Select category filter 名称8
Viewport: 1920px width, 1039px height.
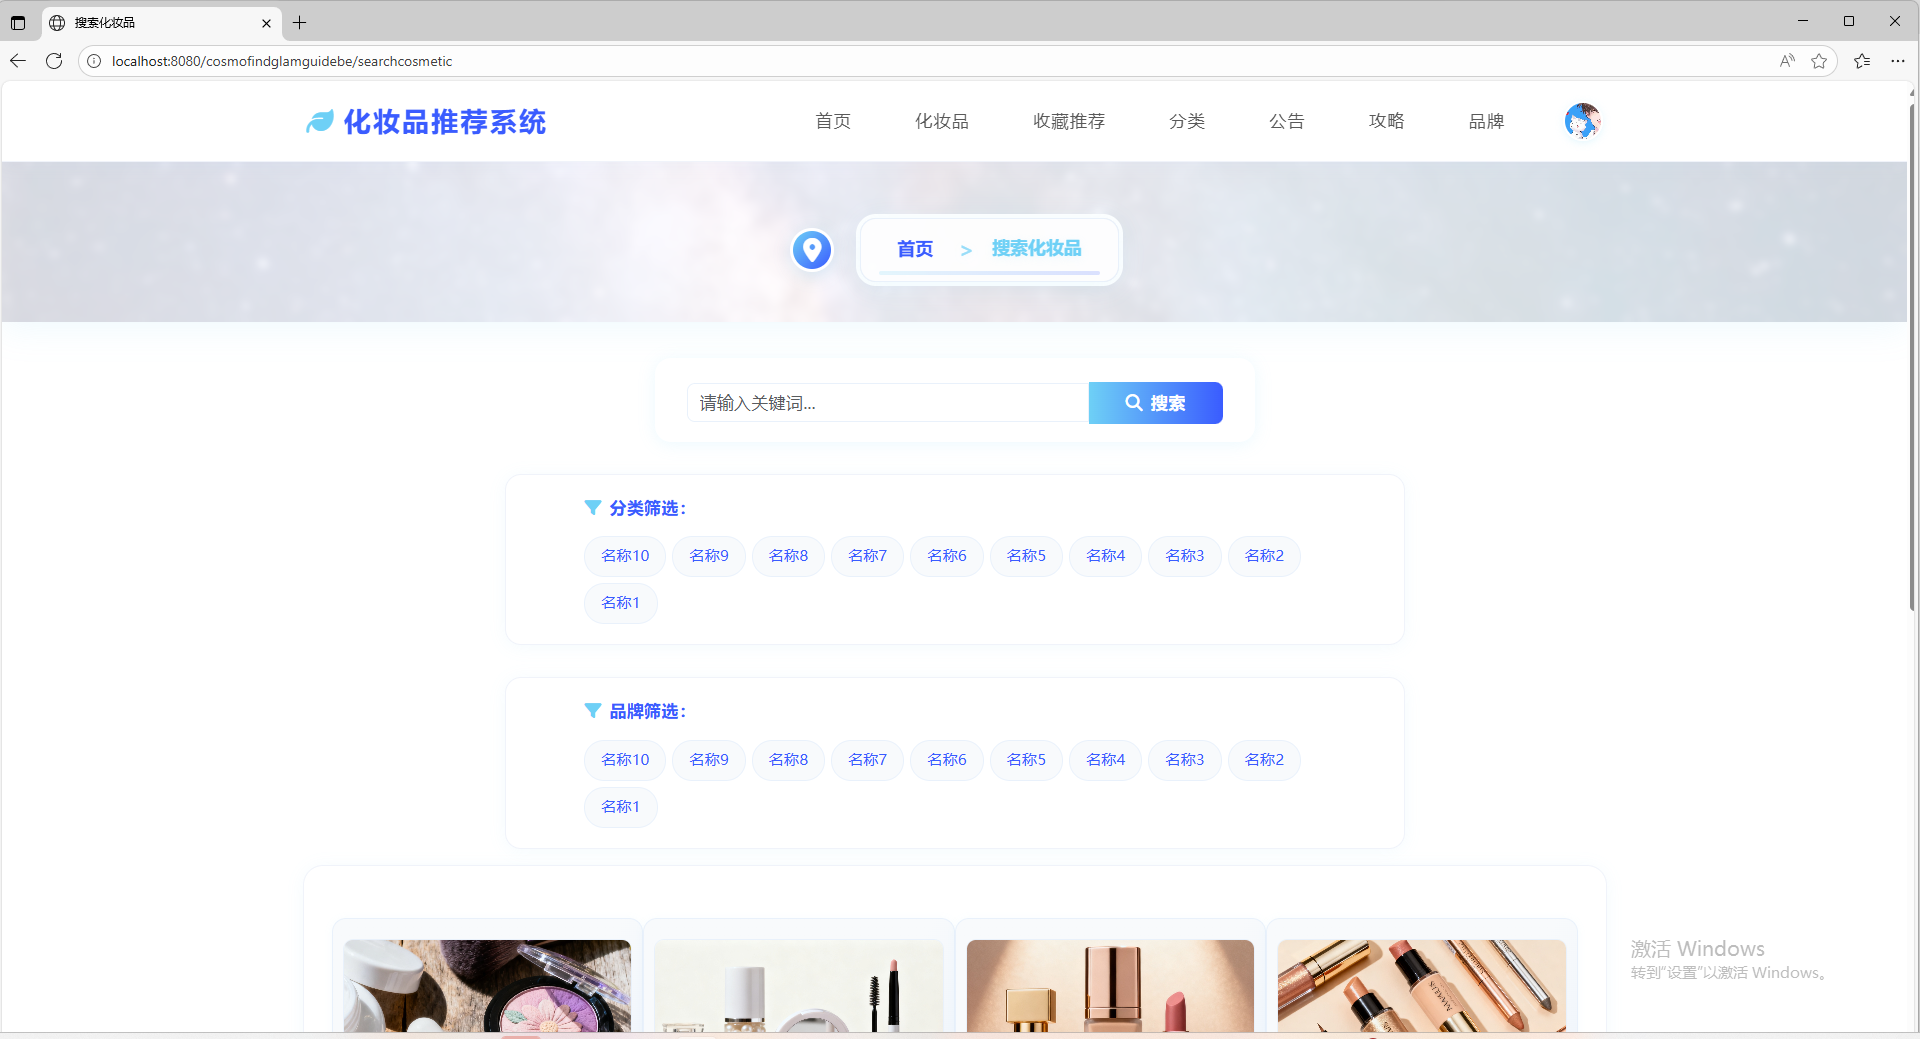788,556
